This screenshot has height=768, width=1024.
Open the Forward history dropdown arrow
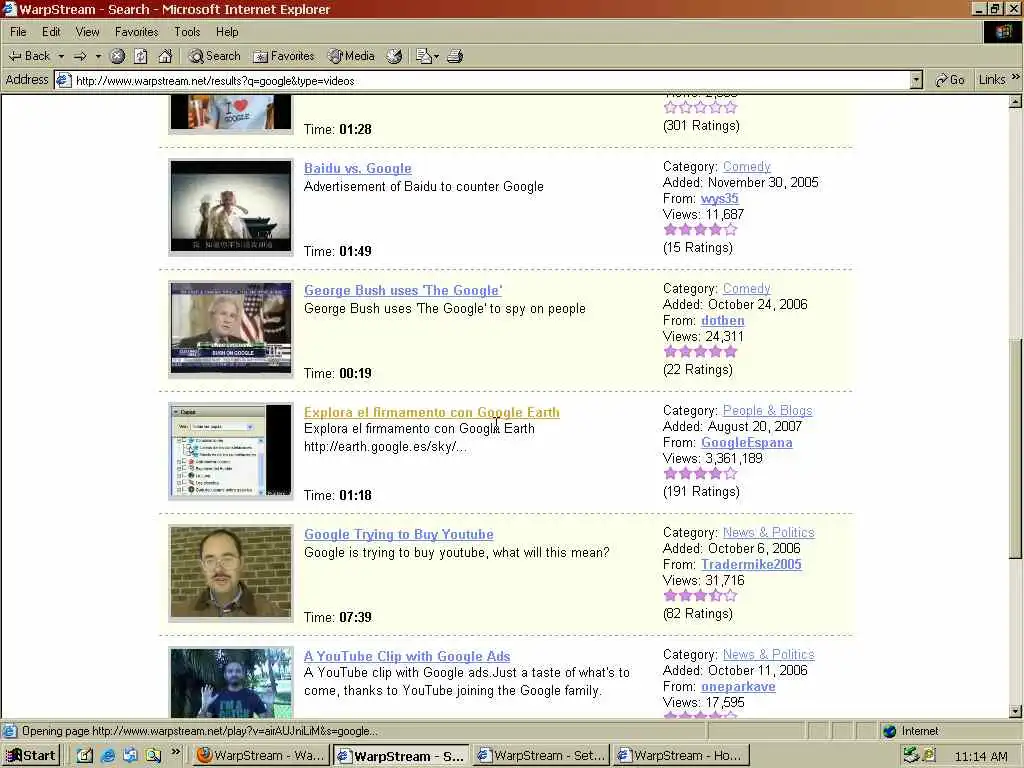tap(98, 56)
